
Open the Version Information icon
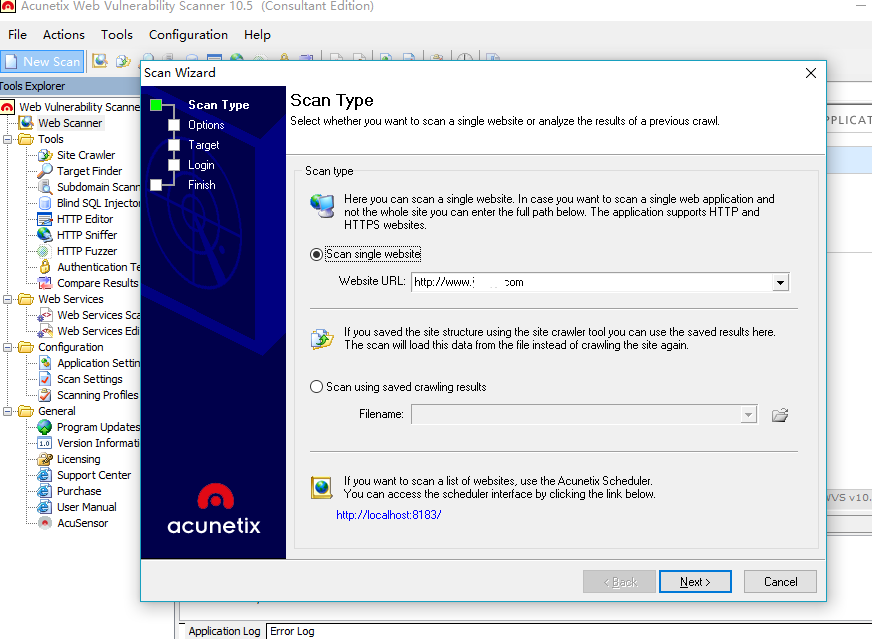pyautogui.click(x=45, y=443)
